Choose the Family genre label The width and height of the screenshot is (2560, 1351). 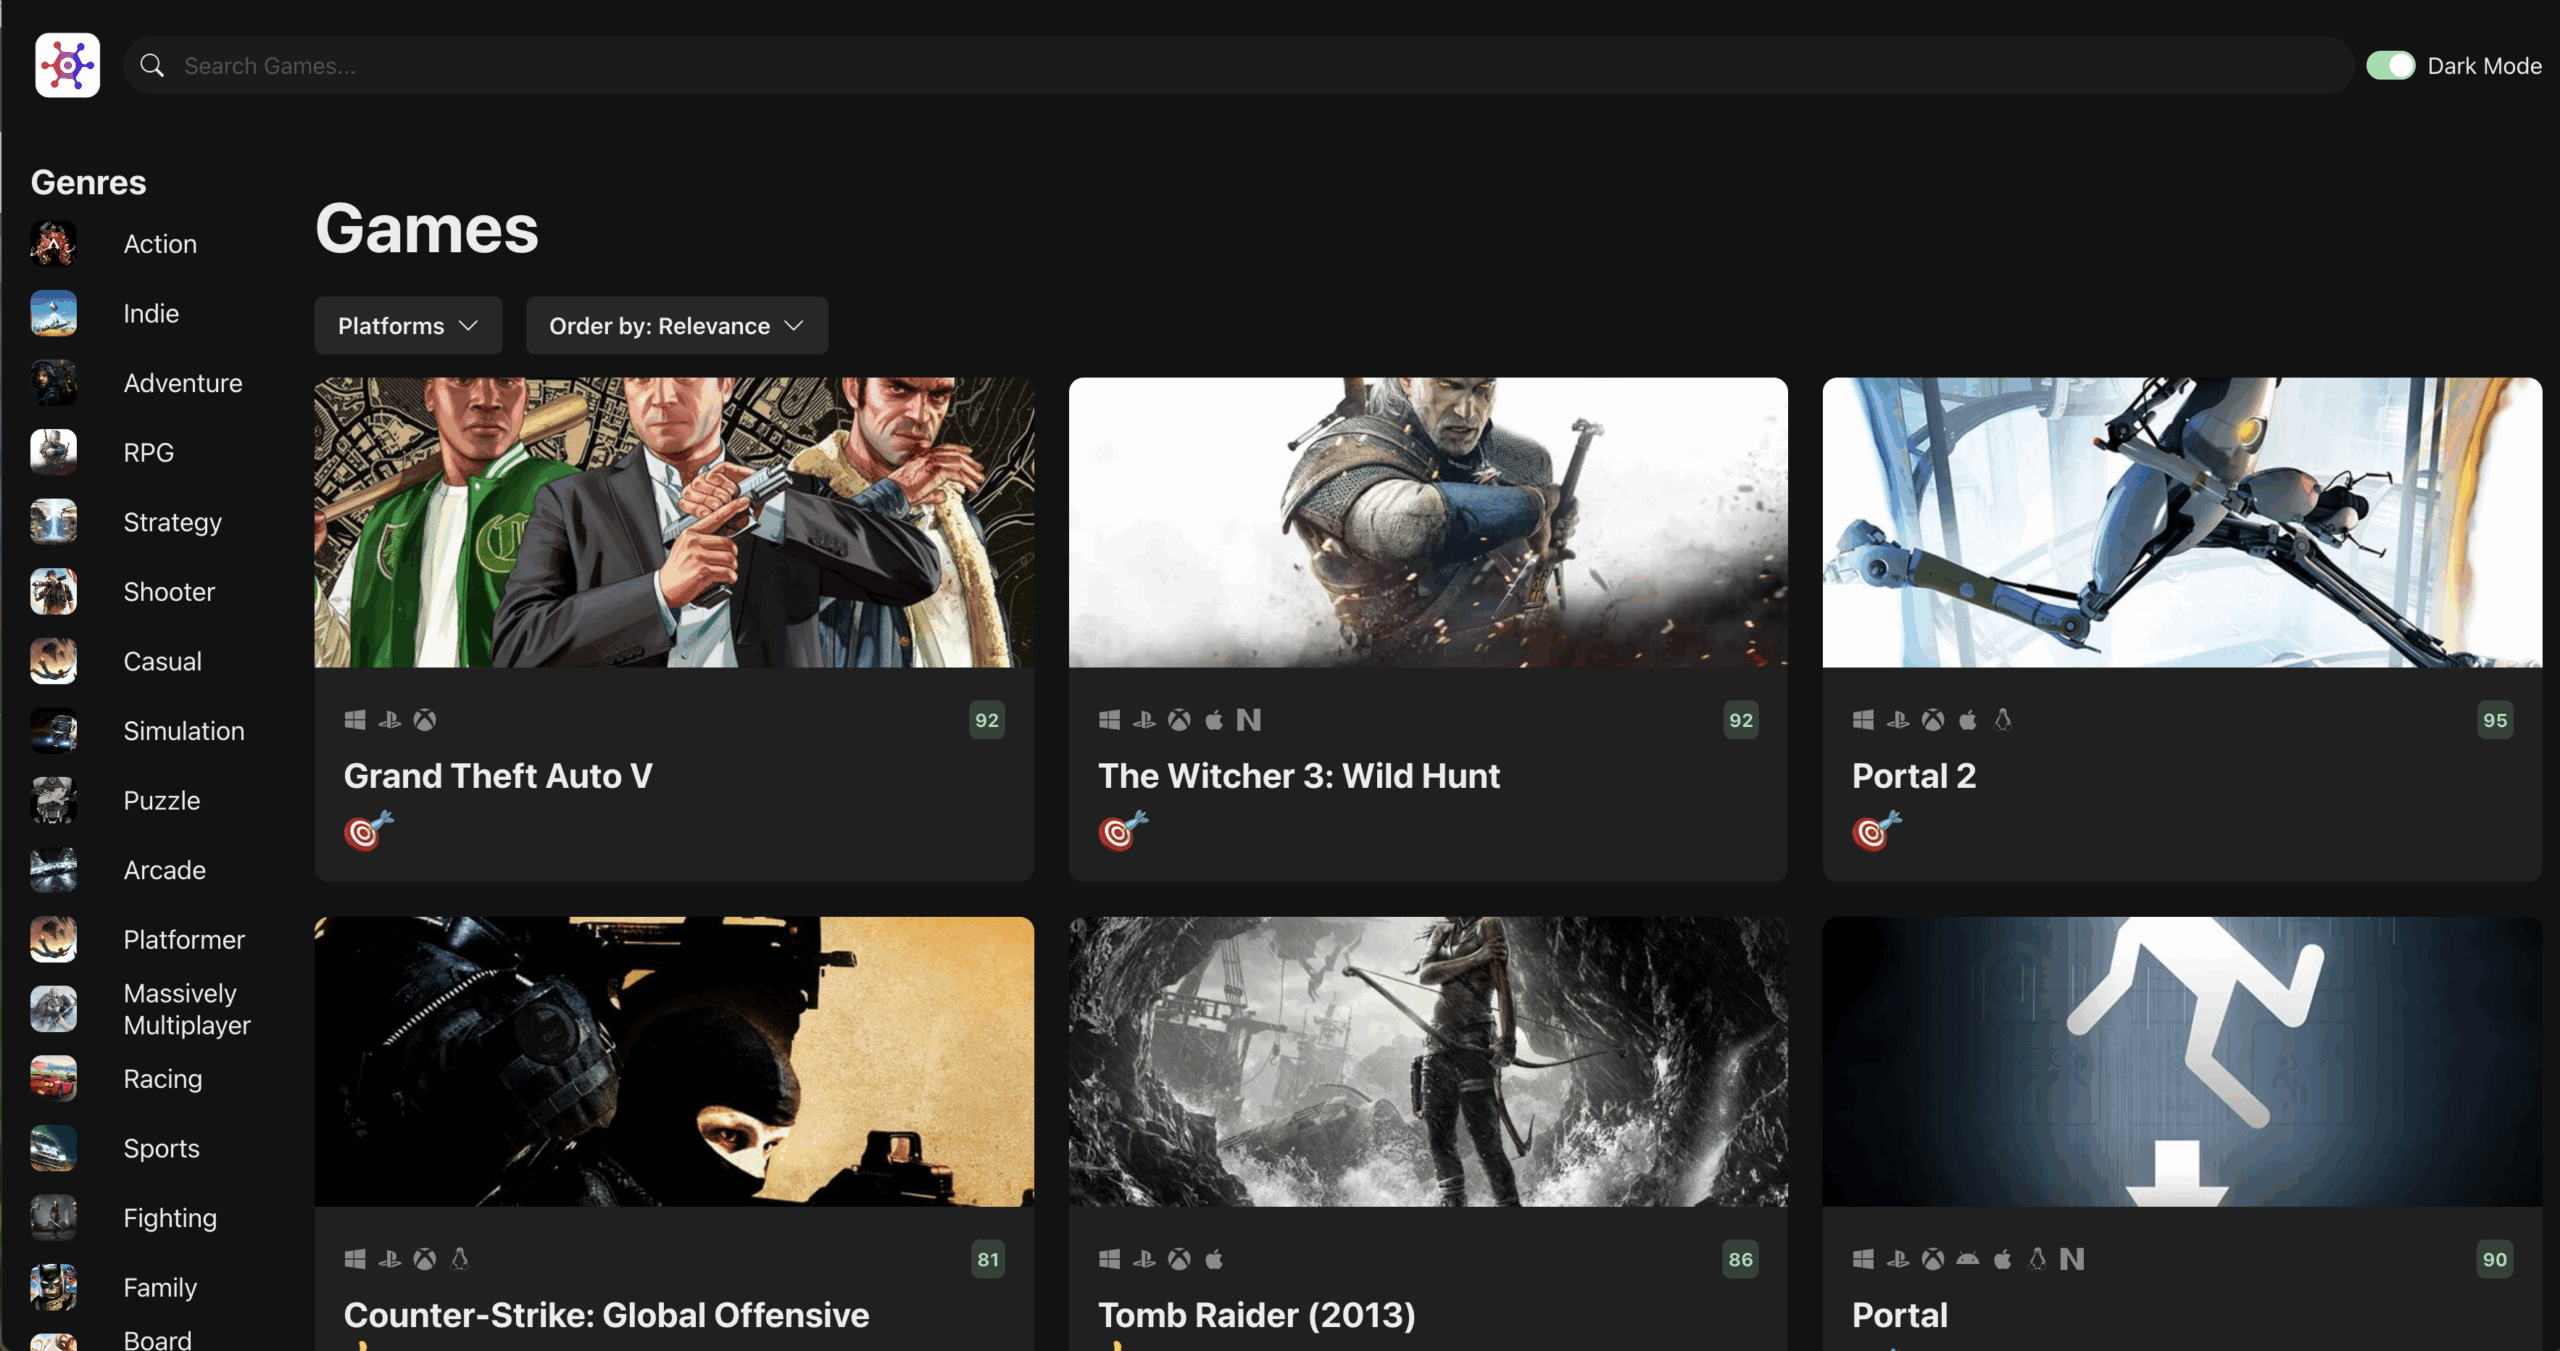(160, 1288)
